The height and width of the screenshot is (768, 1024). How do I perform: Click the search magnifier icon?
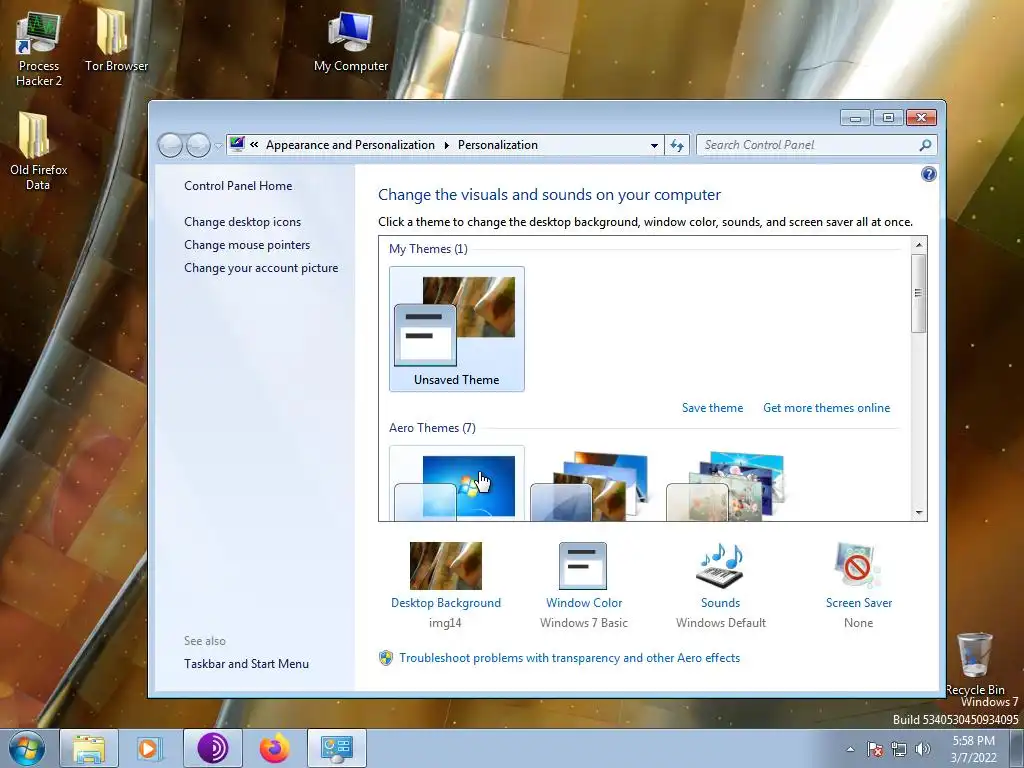coord(925,145)
